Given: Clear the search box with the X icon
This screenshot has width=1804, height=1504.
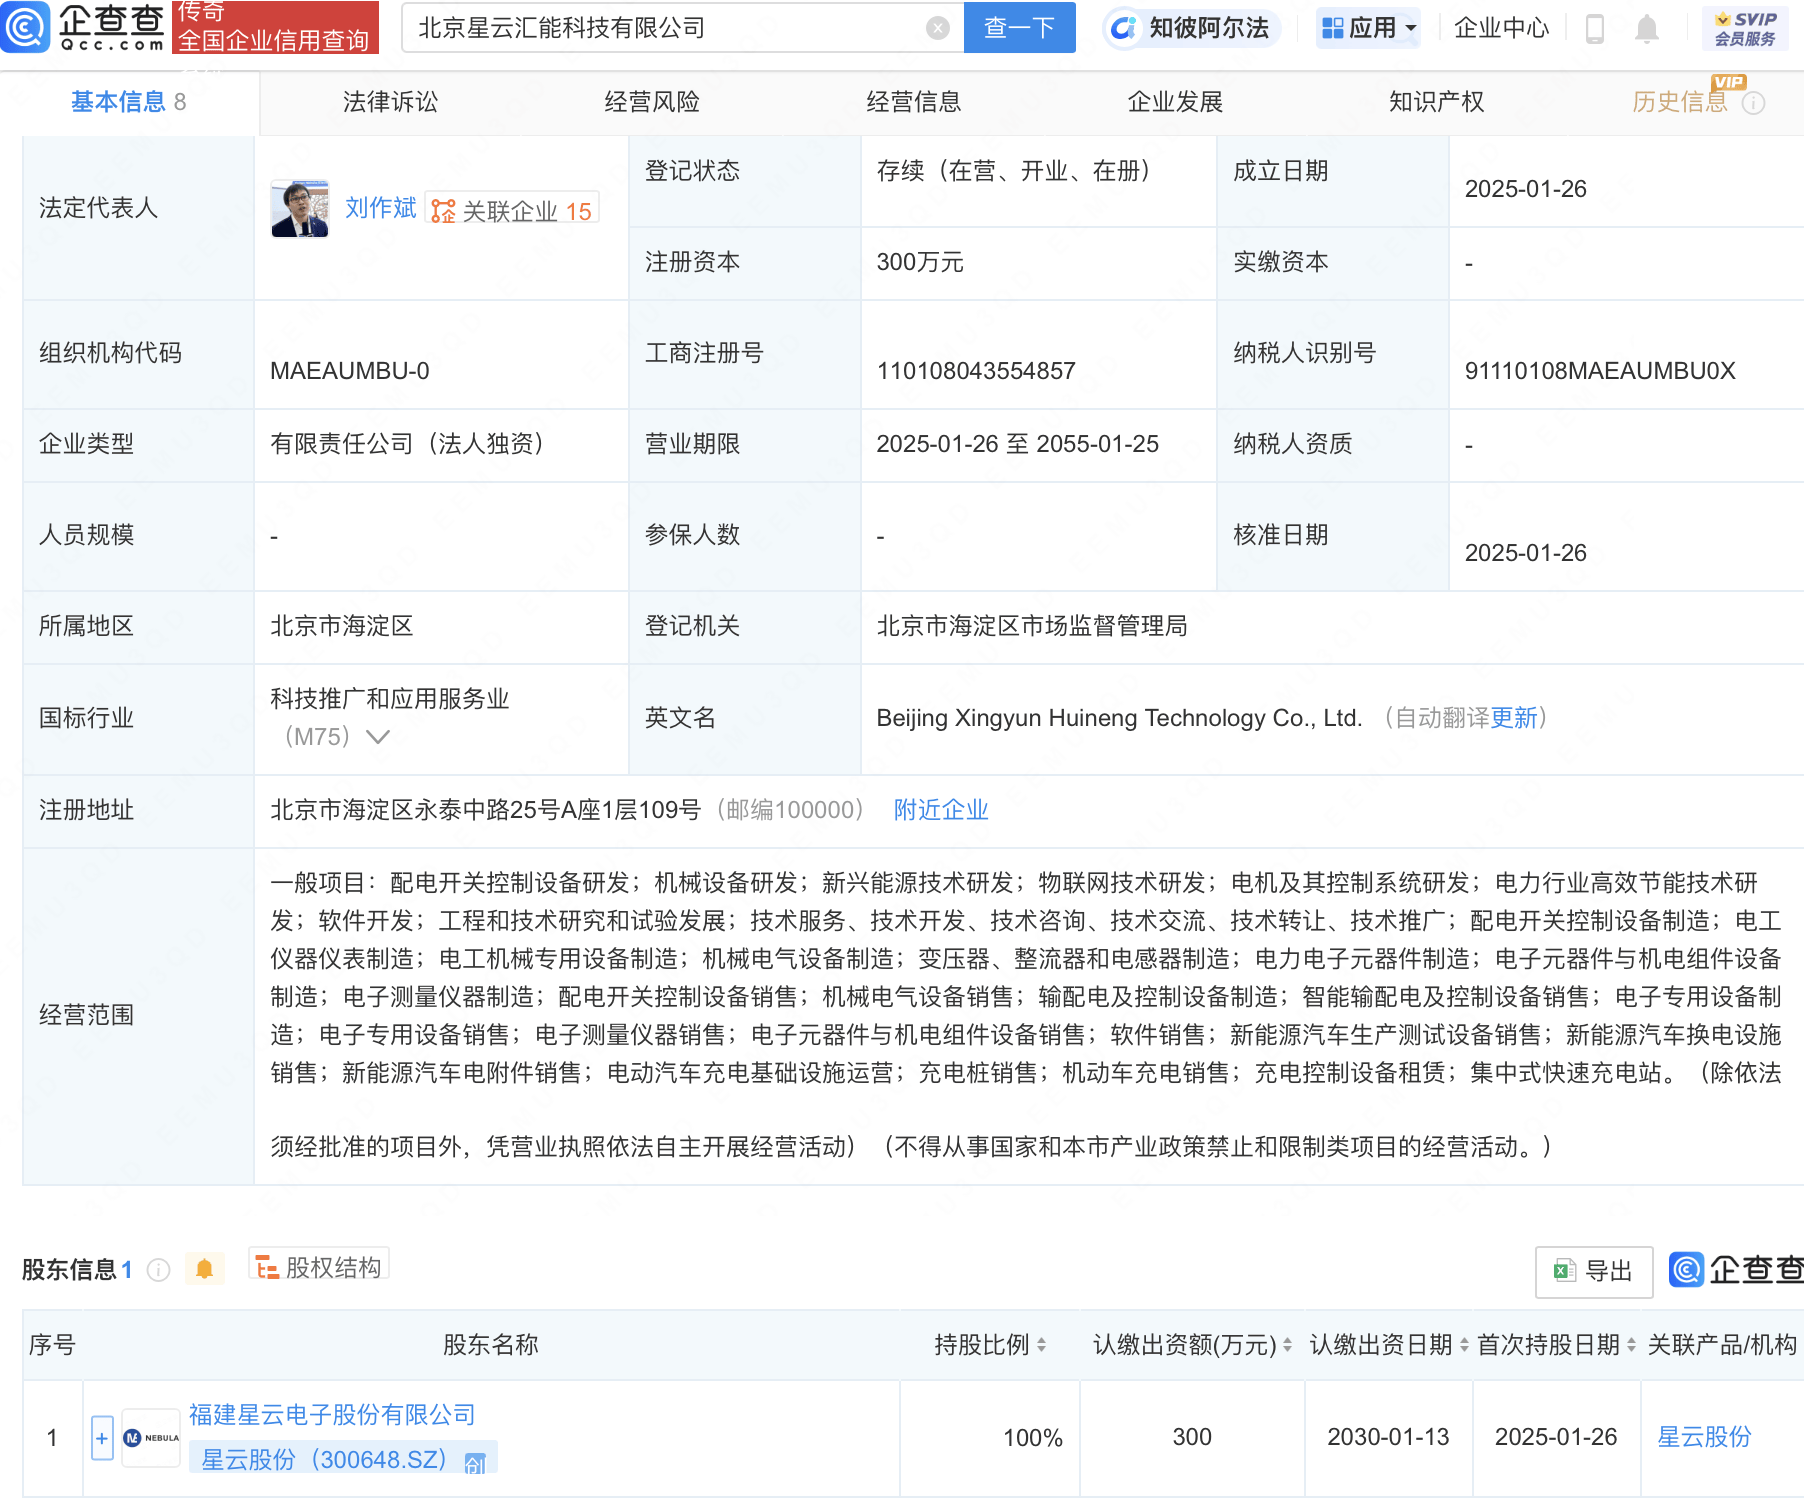Looking at the screenshot, I should pos(938,28).
